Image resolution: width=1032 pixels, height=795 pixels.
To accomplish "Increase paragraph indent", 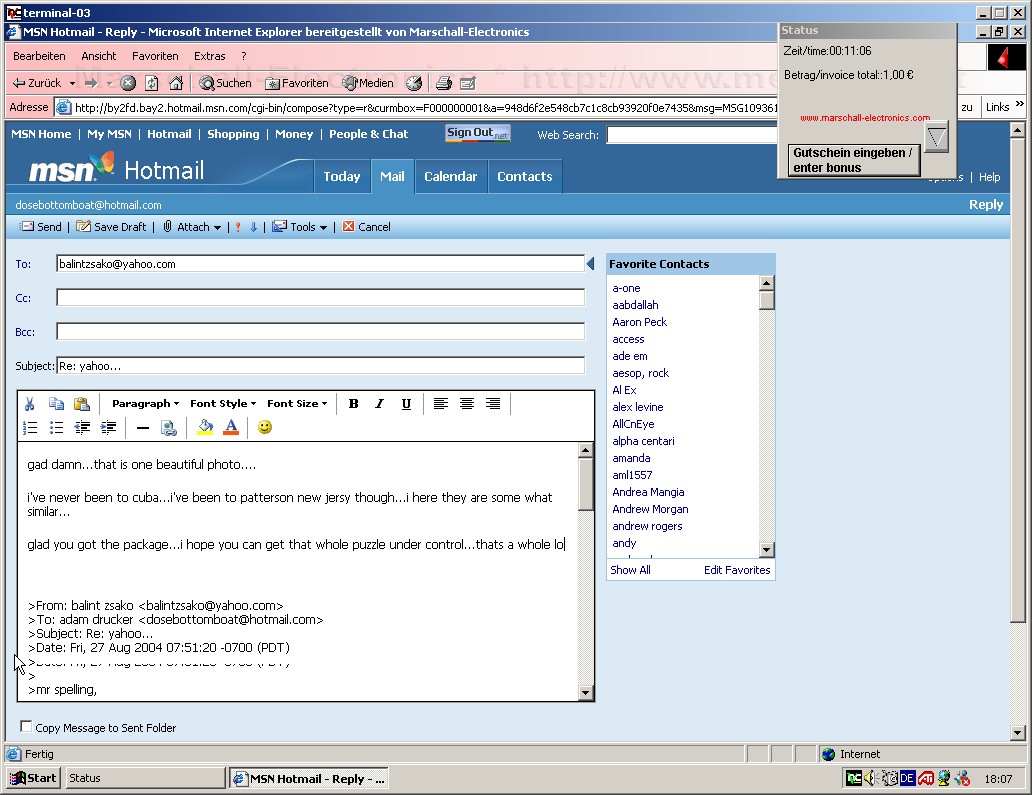I will pos(109,428).
